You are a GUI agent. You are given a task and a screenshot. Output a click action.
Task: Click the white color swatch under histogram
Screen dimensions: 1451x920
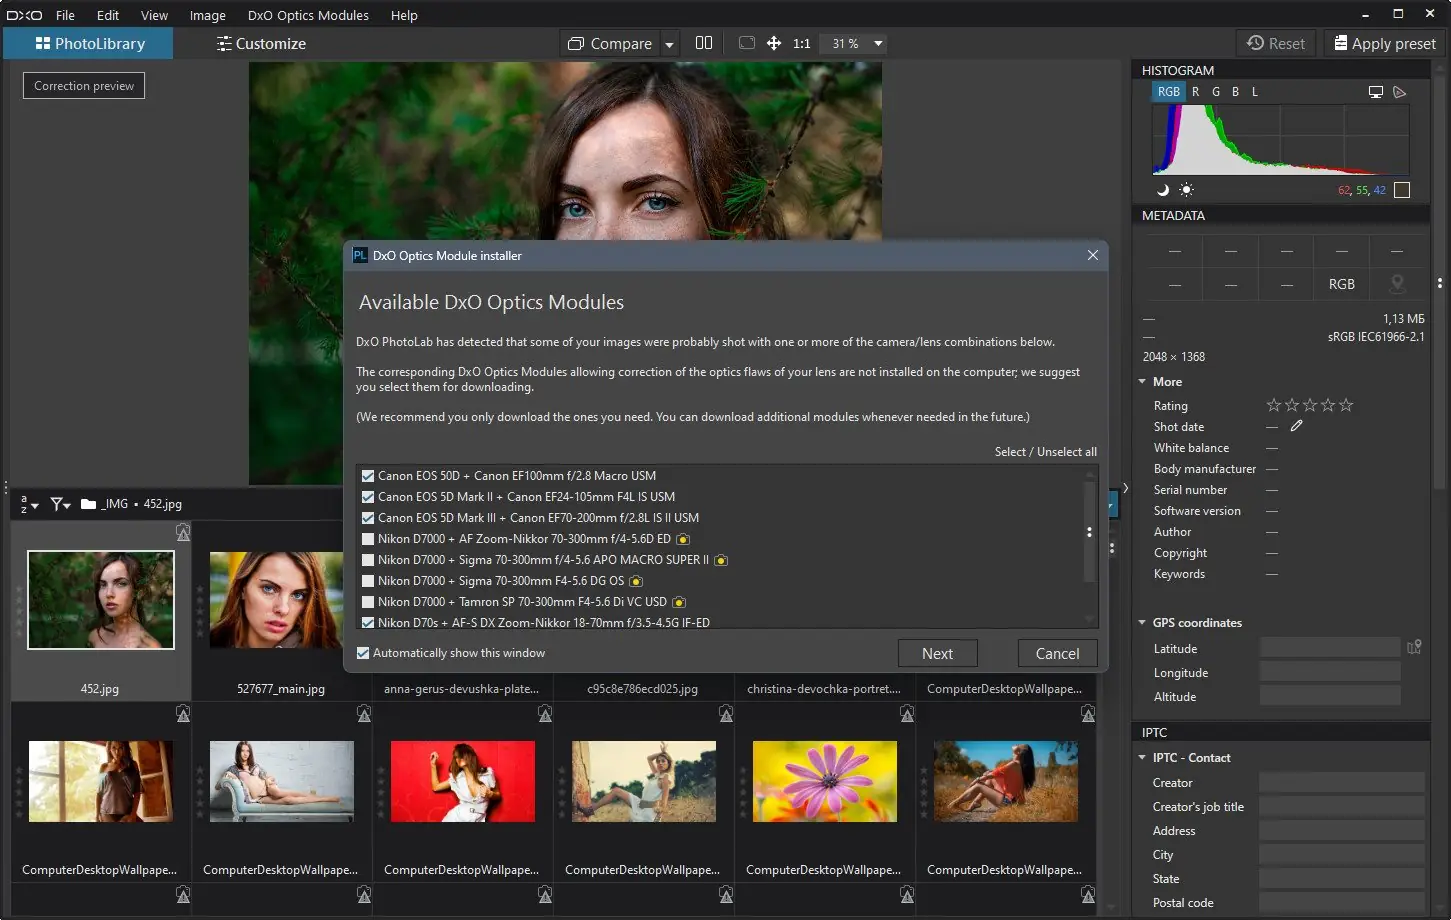point(1402,190)
